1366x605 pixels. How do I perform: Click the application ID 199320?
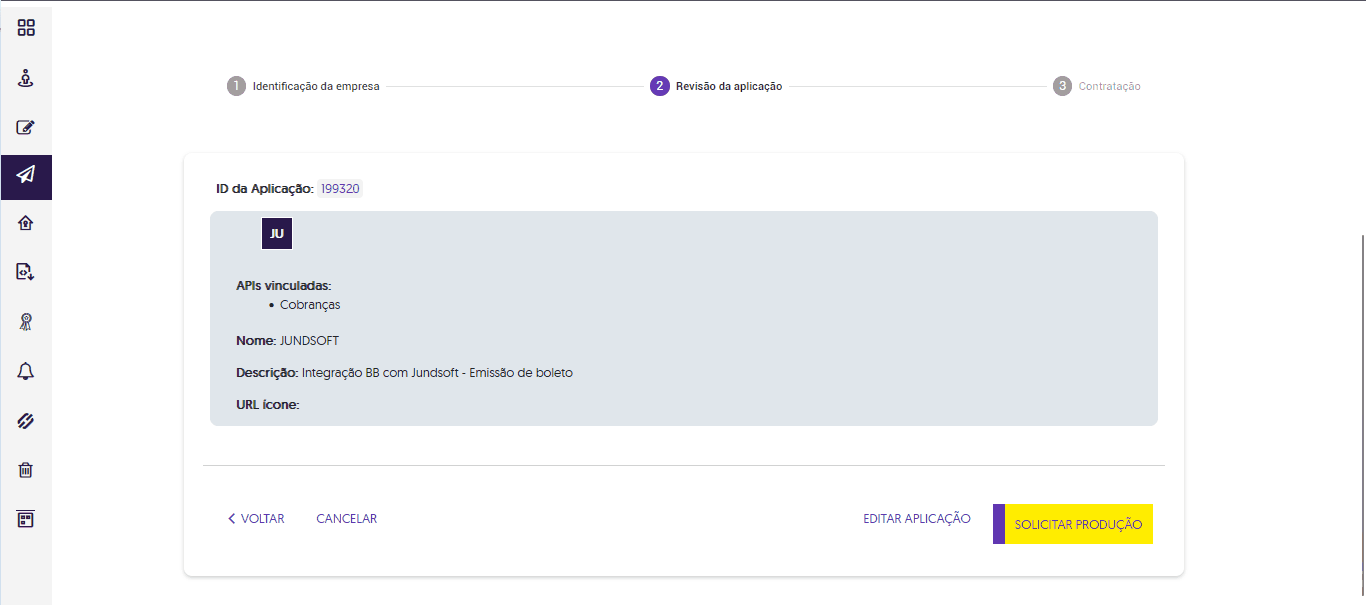point(340,189)
